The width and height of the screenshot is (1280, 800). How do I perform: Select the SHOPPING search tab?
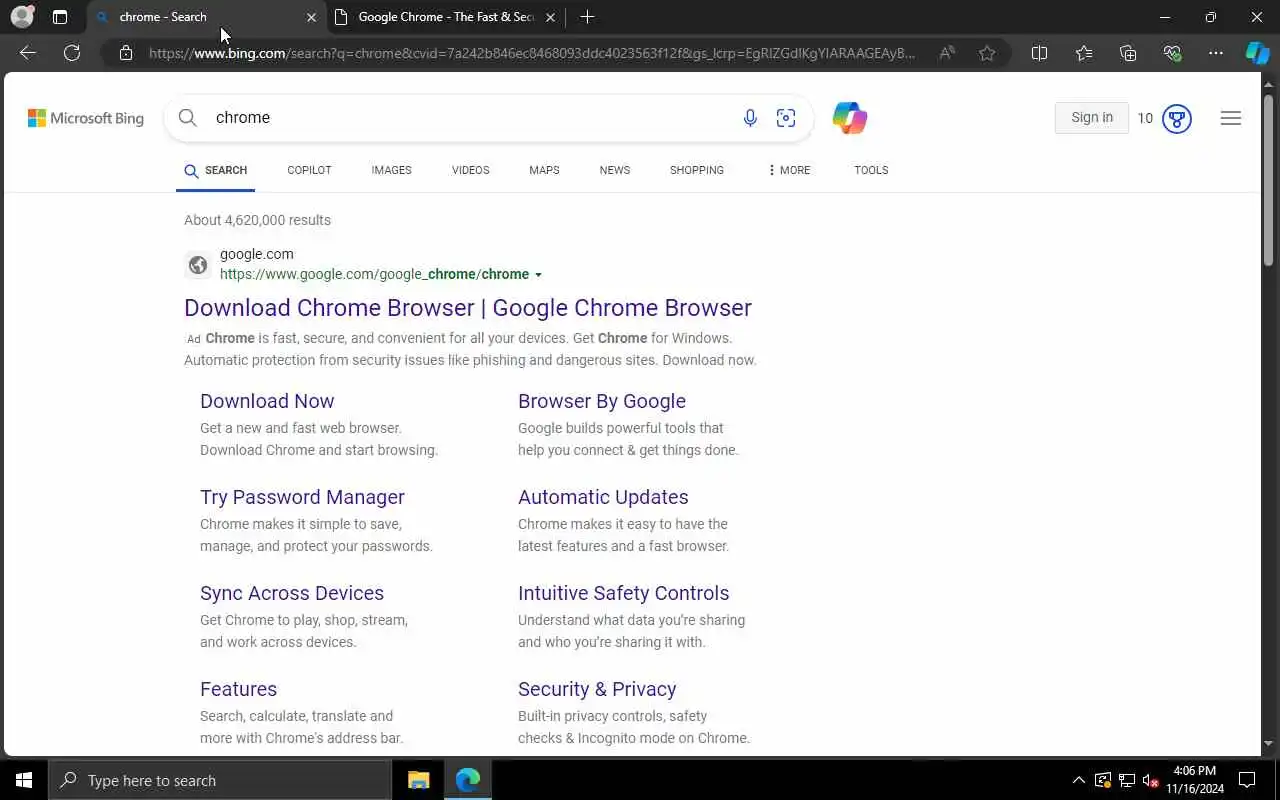697,170
